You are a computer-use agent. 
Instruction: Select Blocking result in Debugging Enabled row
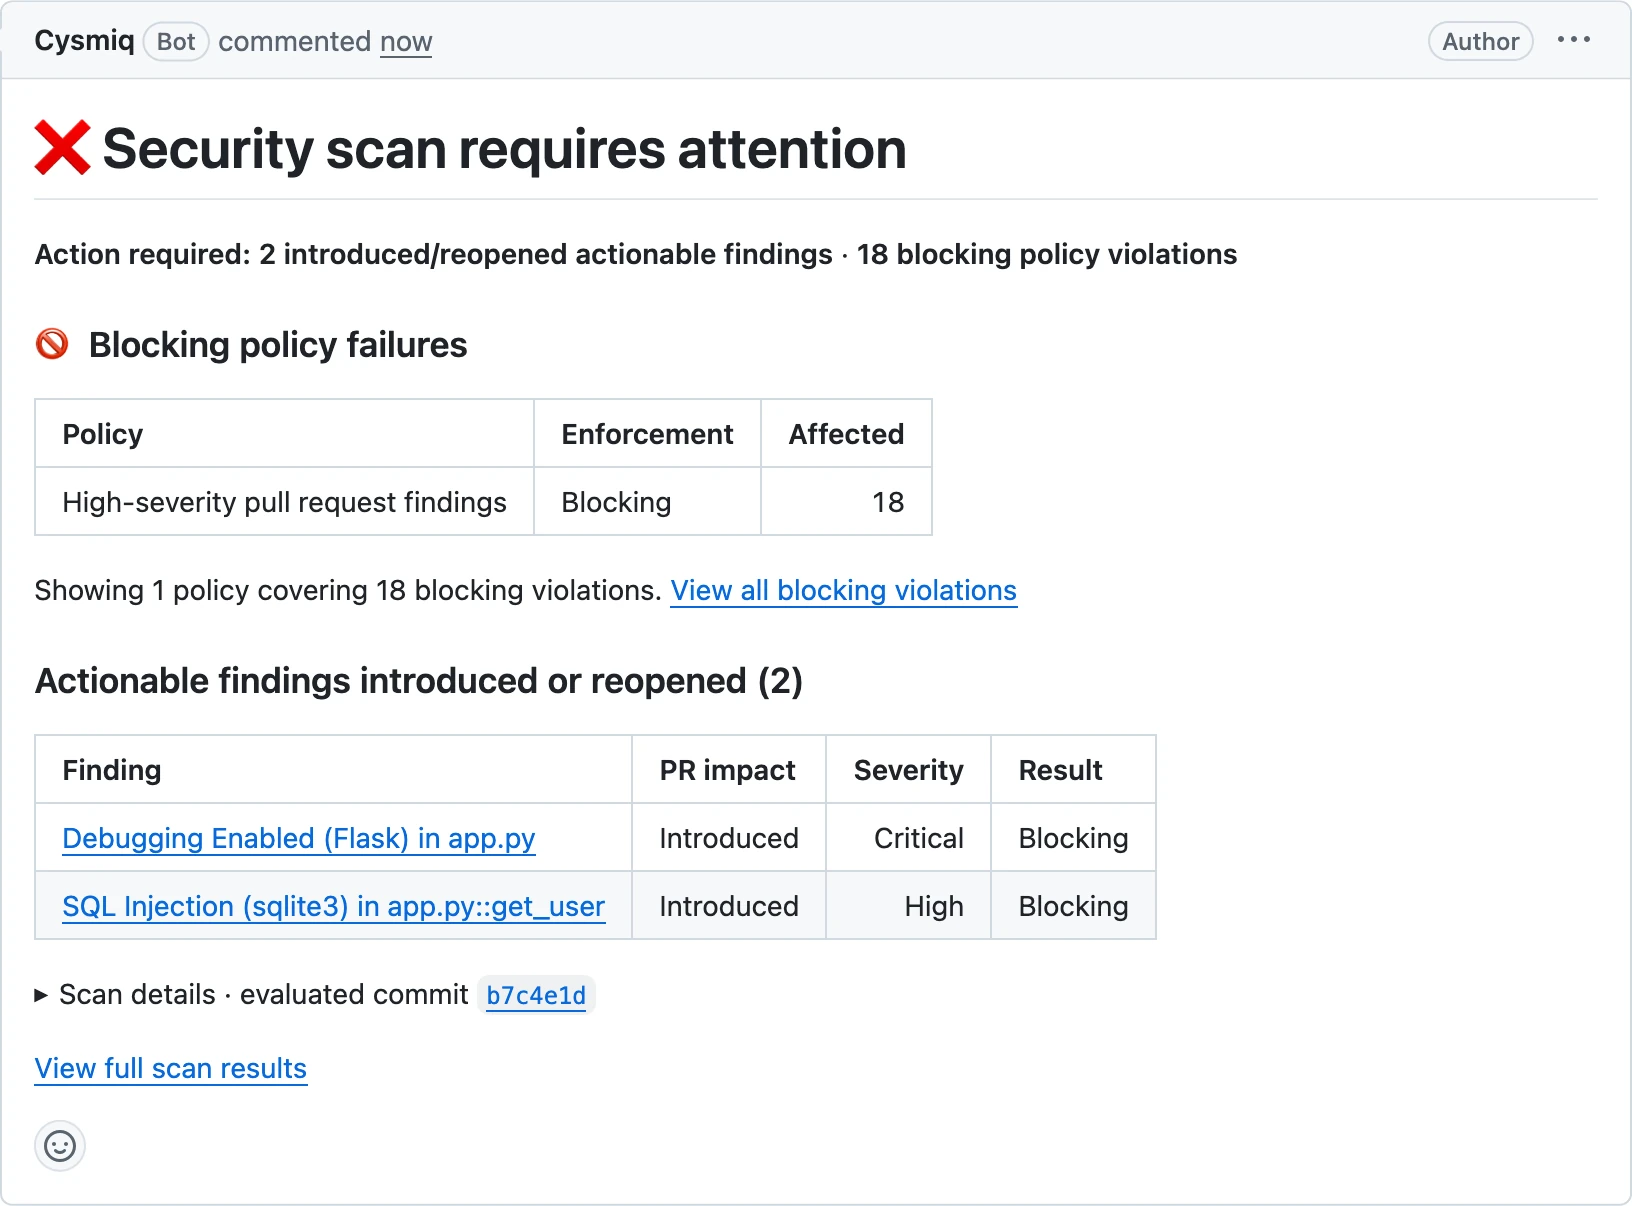[x=1073, y=838]
